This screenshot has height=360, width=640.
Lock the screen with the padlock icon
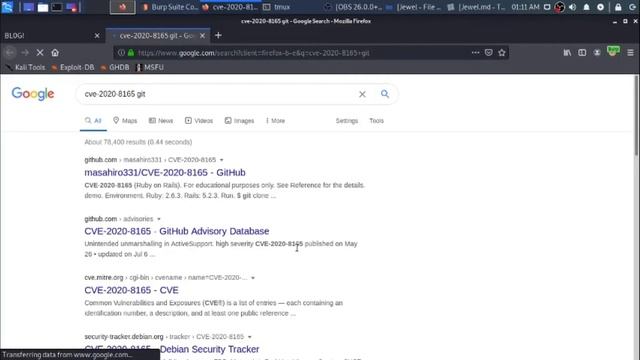[x=618, y=7]
